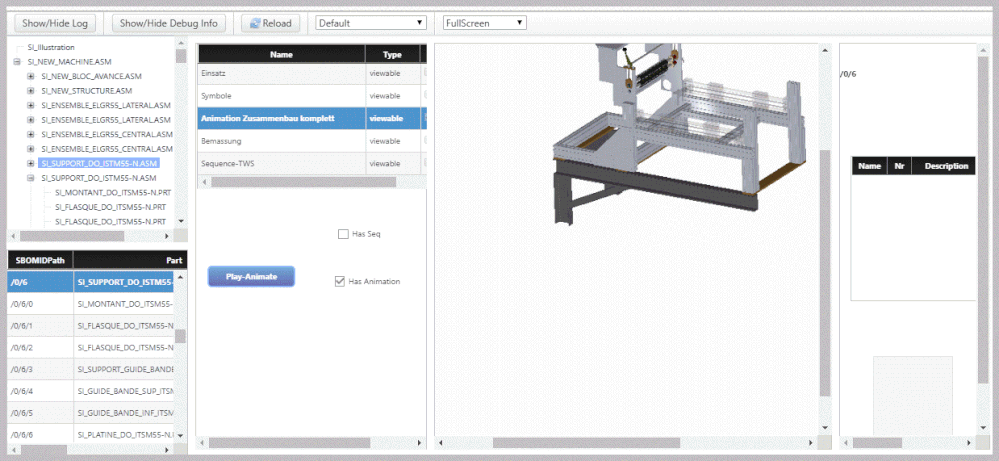Uncheck the Has Animation checkbox
Image resolution: width=999 pixels, height=461 pixels.
pos(340,281)
